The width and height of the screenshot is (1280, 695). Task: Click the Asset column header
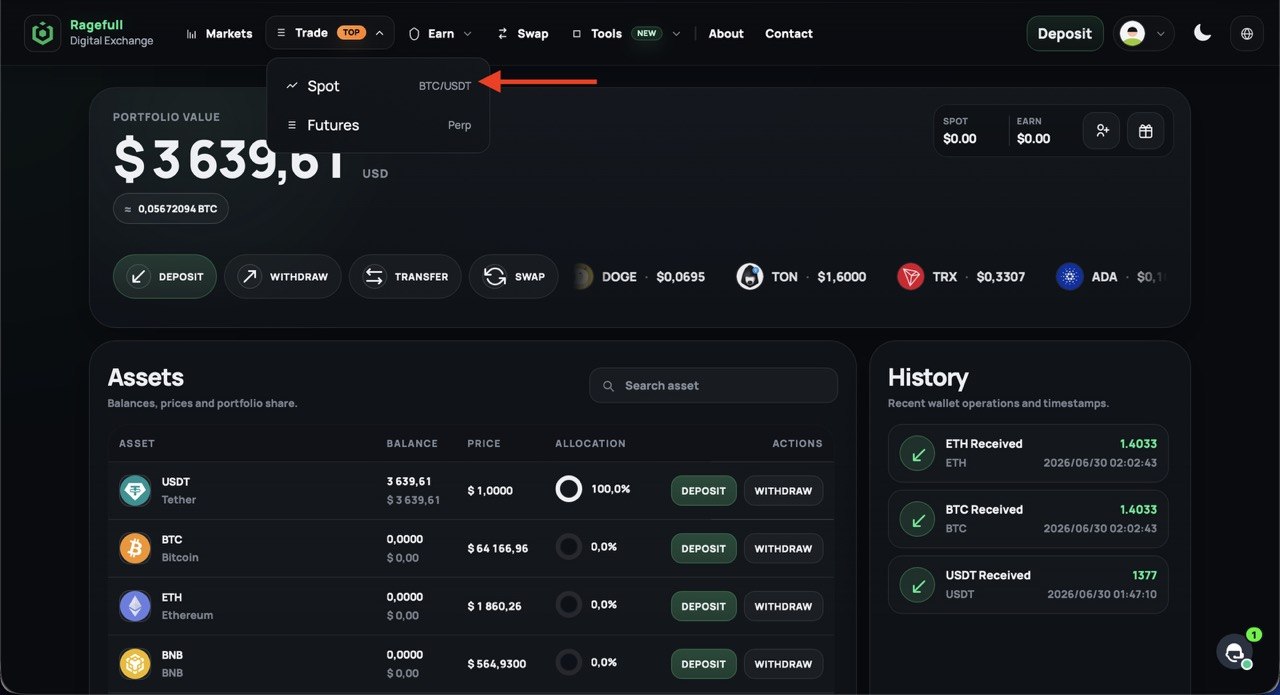click(137, 443)
